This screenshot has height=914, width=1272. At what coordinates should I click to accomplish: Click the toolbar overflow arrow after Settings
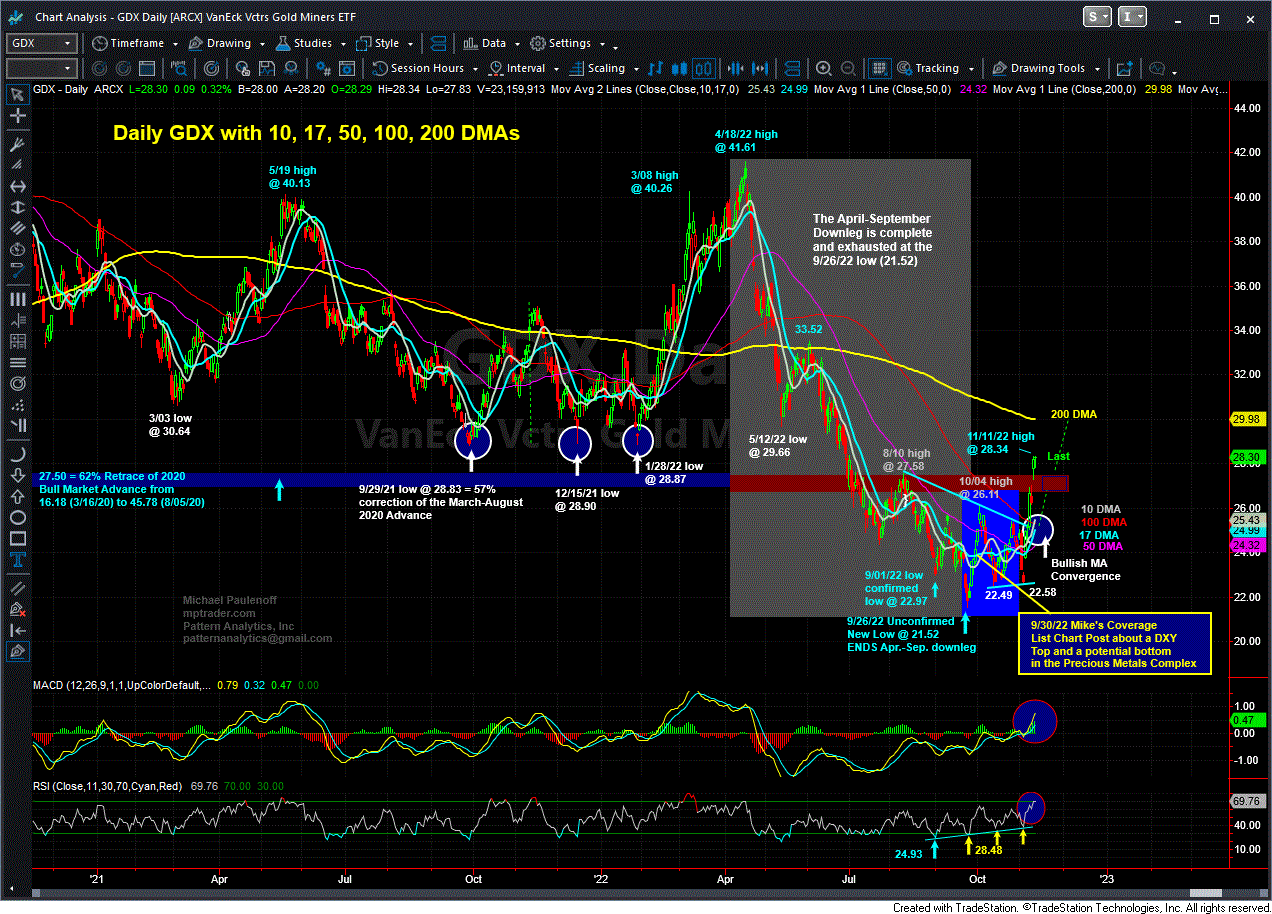[616, 46]
